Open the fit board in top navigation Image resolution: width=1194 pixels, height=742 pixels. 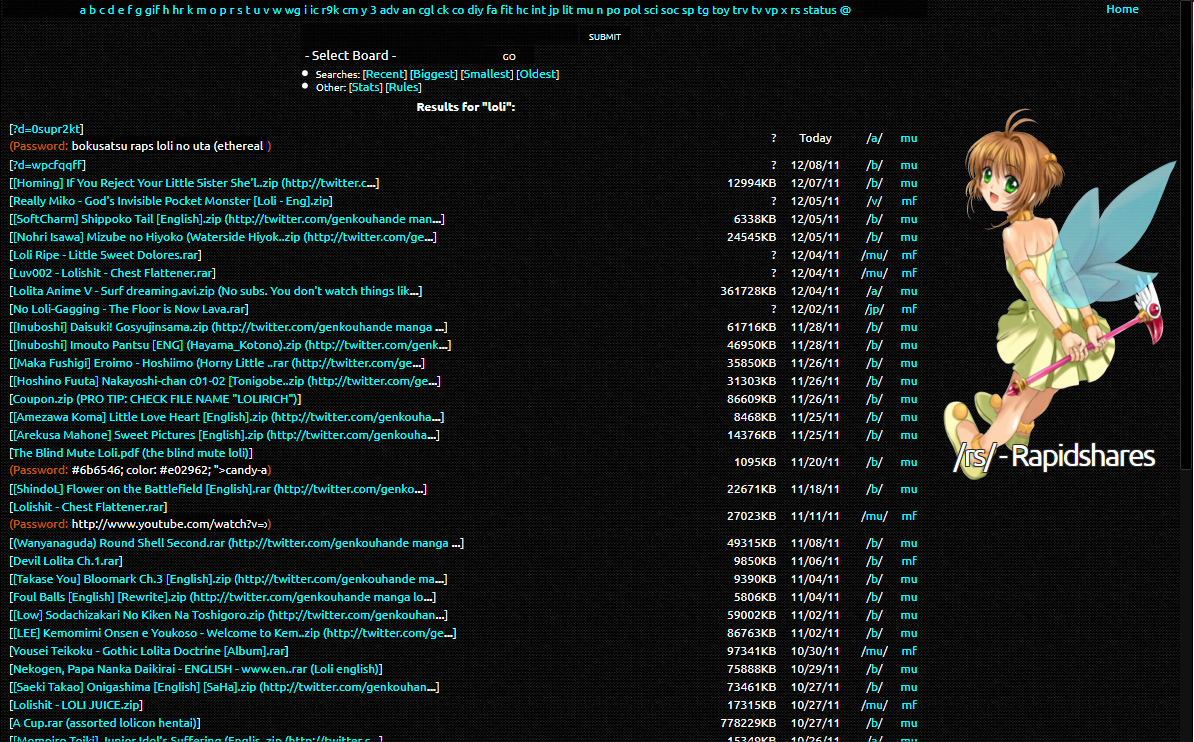click(x=506, y=10)
